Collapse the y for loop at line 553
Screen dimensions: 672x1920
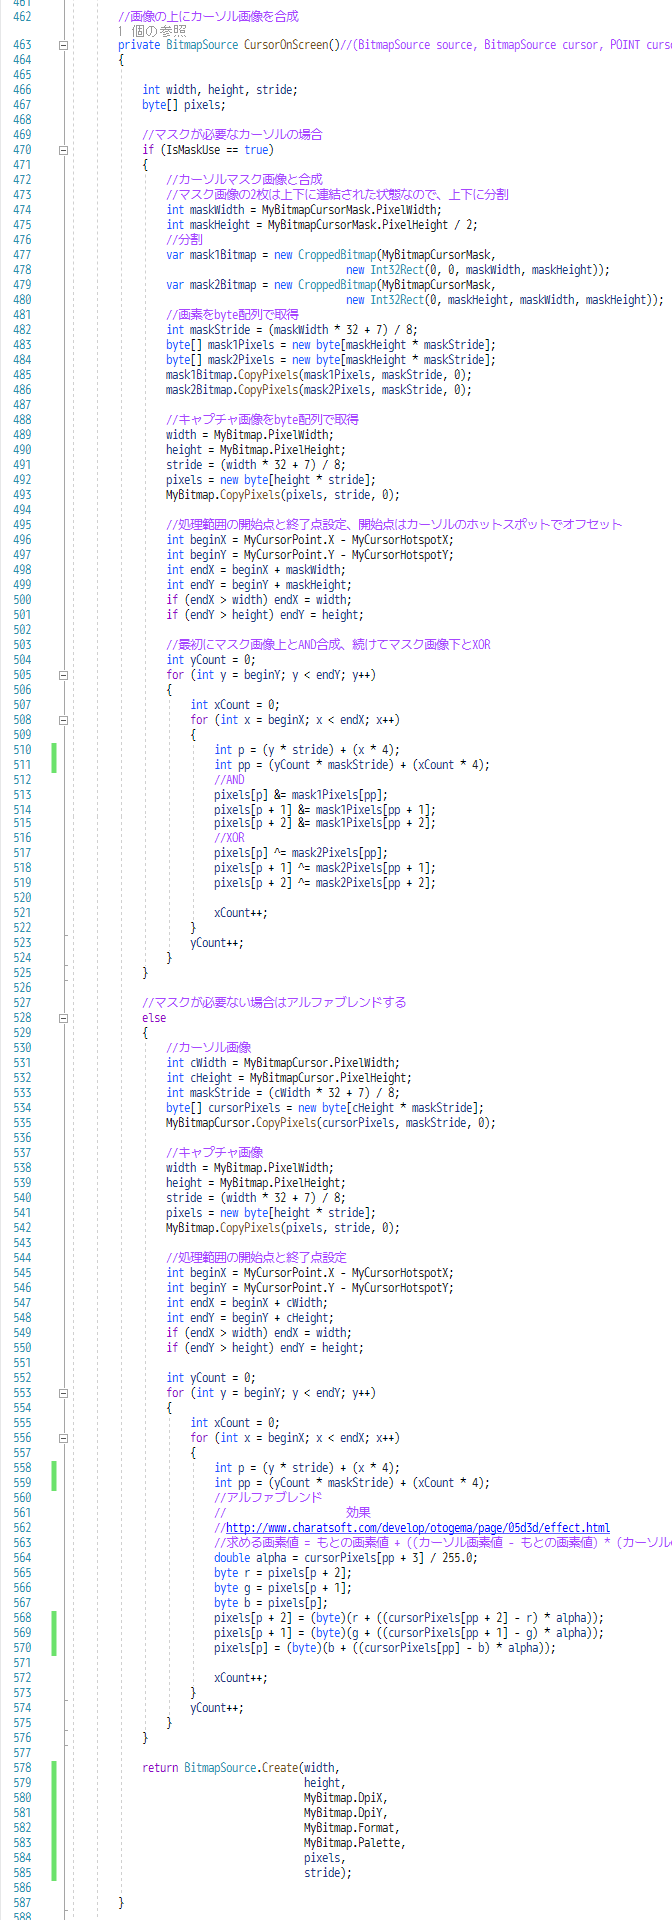tap(63, 1393)
